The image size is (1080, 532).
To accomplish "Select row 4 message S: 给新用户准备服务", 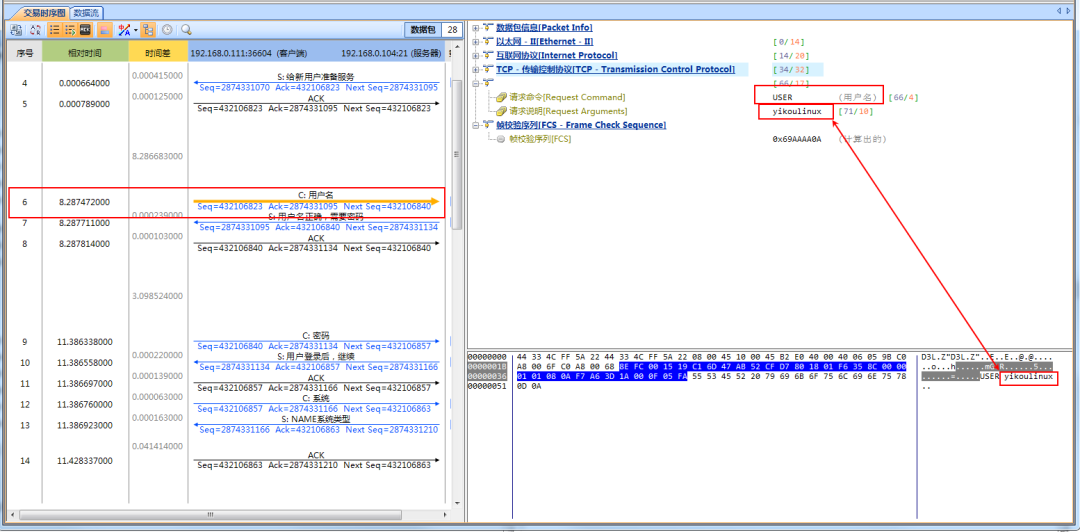I will [316, 76].
